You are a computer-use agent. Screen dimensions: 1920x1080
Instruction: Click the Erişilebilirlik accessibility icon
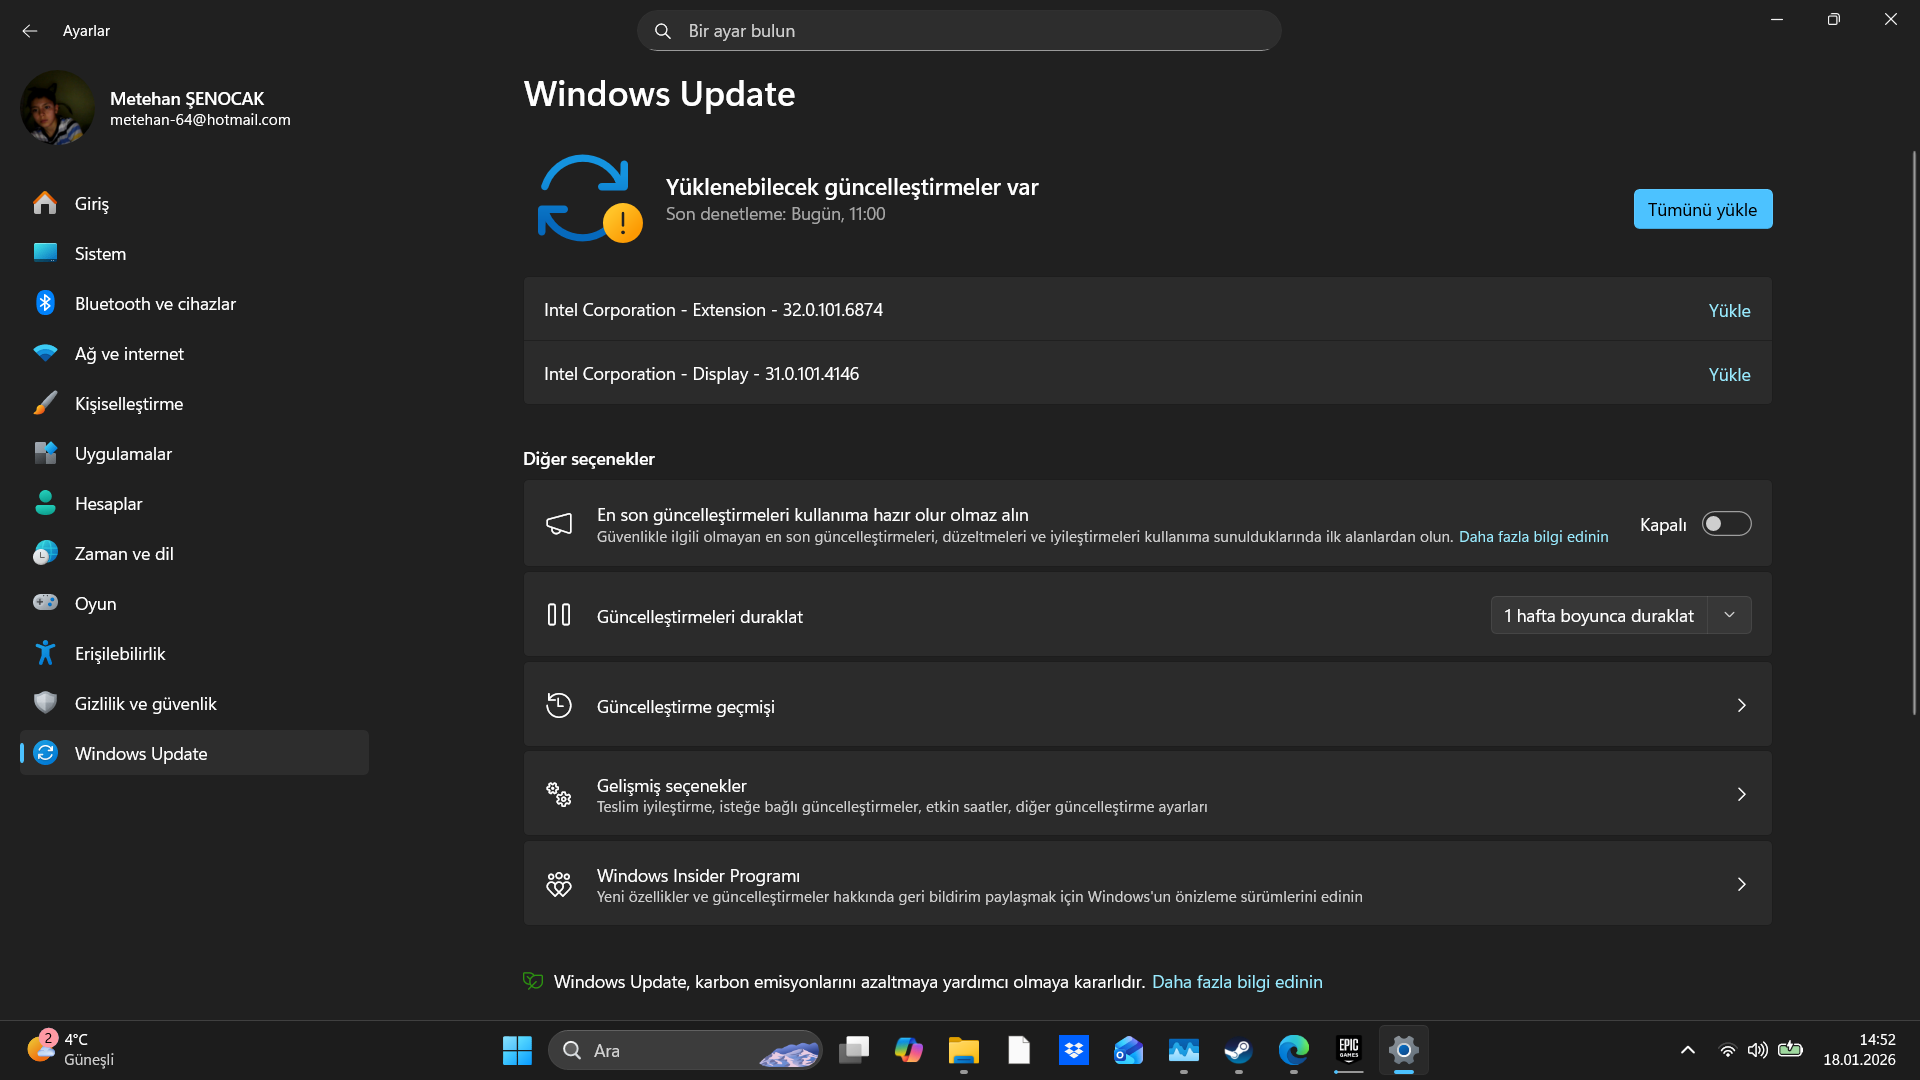tap(45, 653)
